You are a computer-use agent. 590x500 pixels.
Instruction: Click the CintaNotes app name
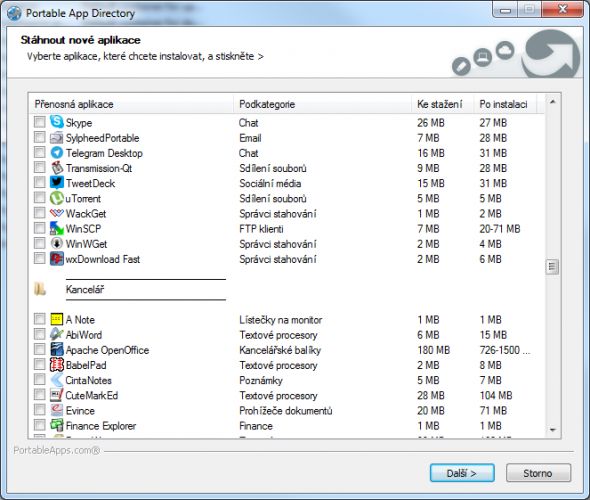[88, 380]
